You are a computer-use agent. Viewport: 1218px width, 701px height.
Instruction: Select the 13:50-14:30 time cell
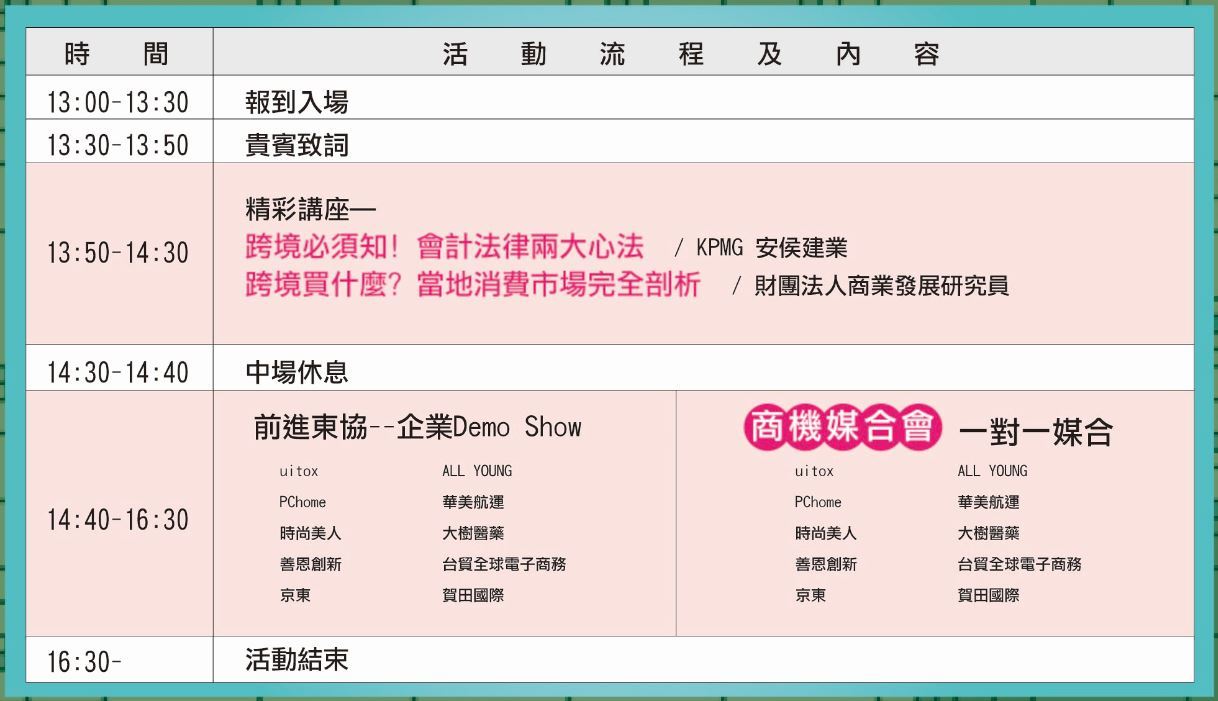pyautogui.click(x=118, y=253)
